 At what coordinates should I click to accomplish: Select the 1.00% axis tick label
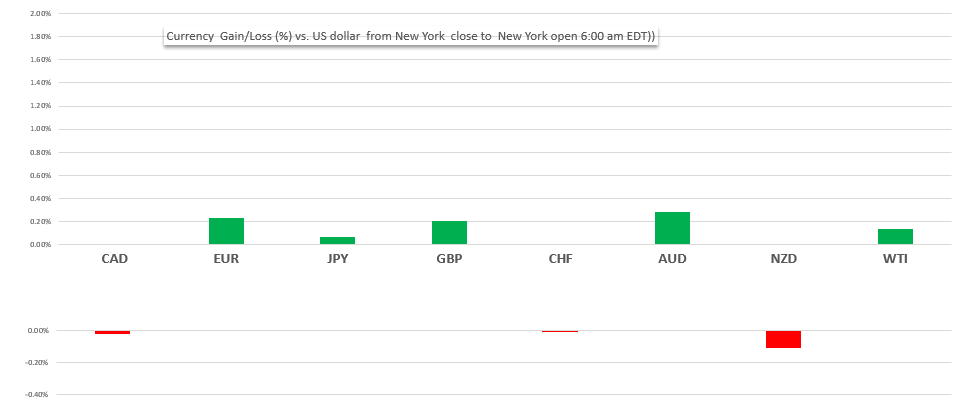point(40,129)
